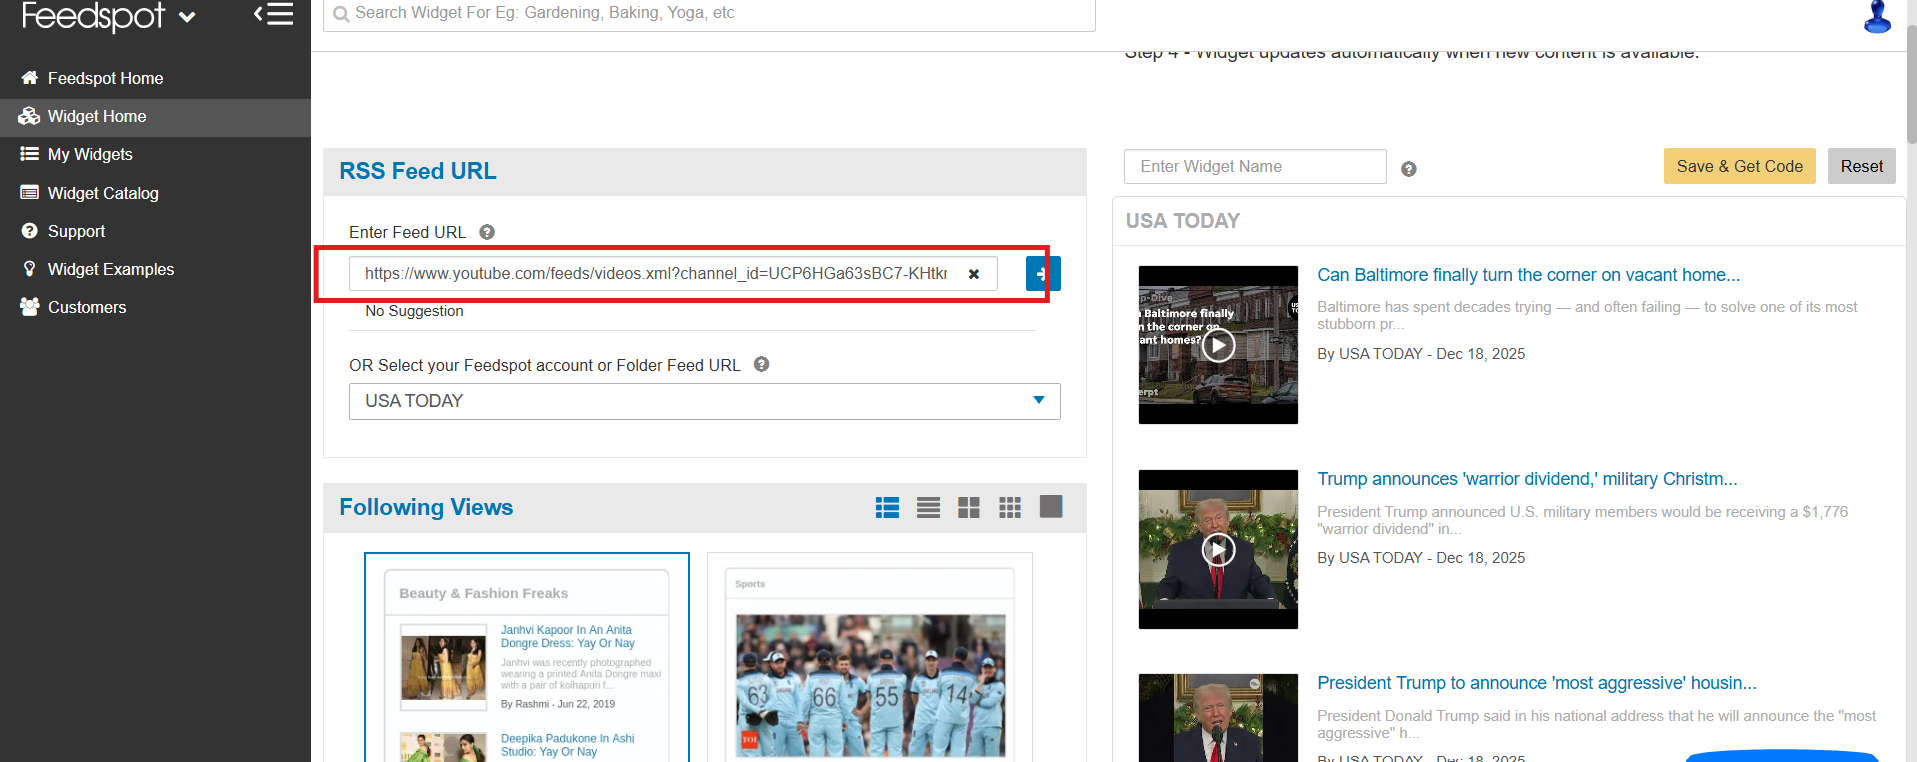
Task: Click the 'President Trump announced U.S. military' description
Action: pyautogui.click(x=1582, y=520)
